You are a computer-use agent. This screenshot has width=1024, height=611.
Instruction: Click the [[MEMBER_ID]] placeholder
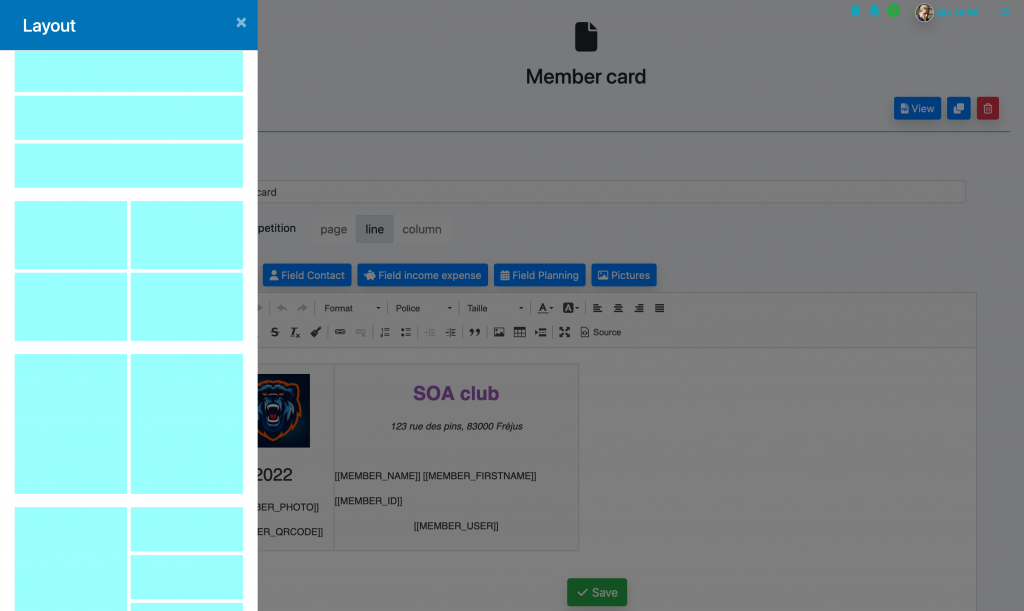coord(368,501)
